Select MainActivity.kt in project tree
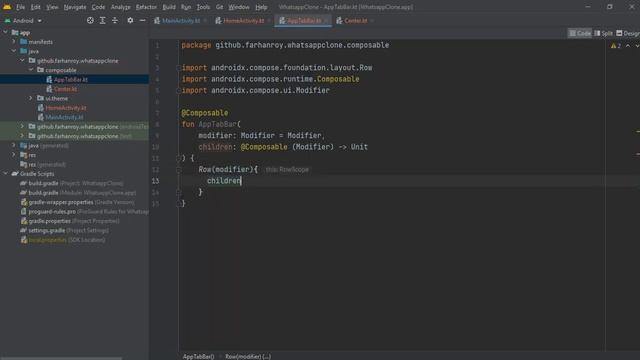 click(x=64, y=117)
